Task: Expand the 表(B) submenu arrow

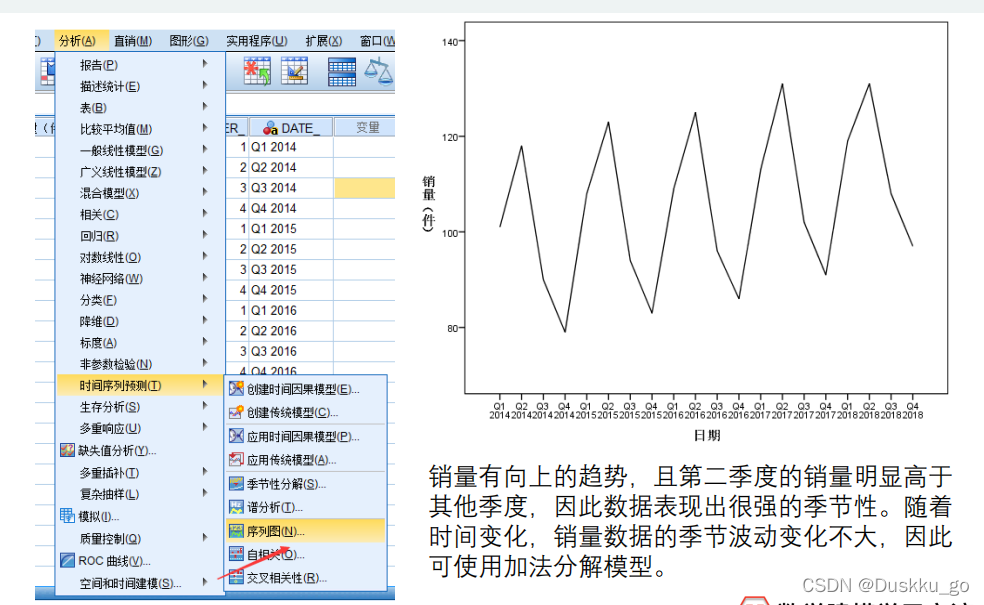Action: 205,107
